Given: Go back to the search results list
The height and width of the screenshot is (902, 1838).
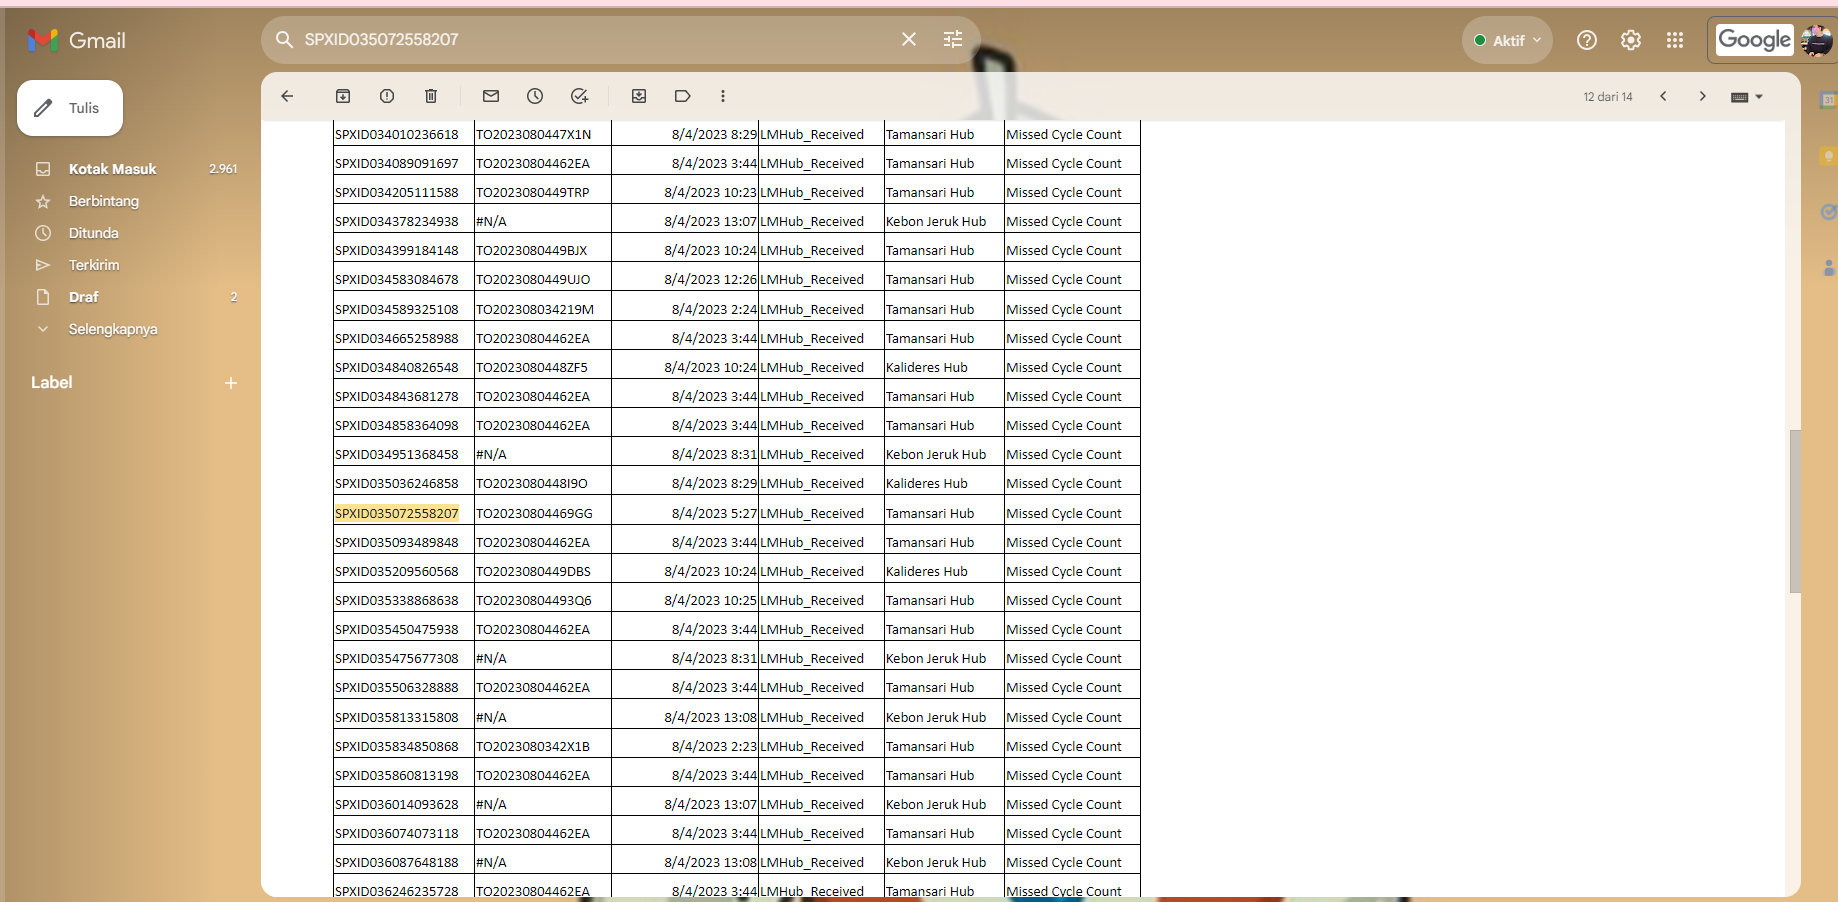Looking at the screenshot, I should coord(287,96).
